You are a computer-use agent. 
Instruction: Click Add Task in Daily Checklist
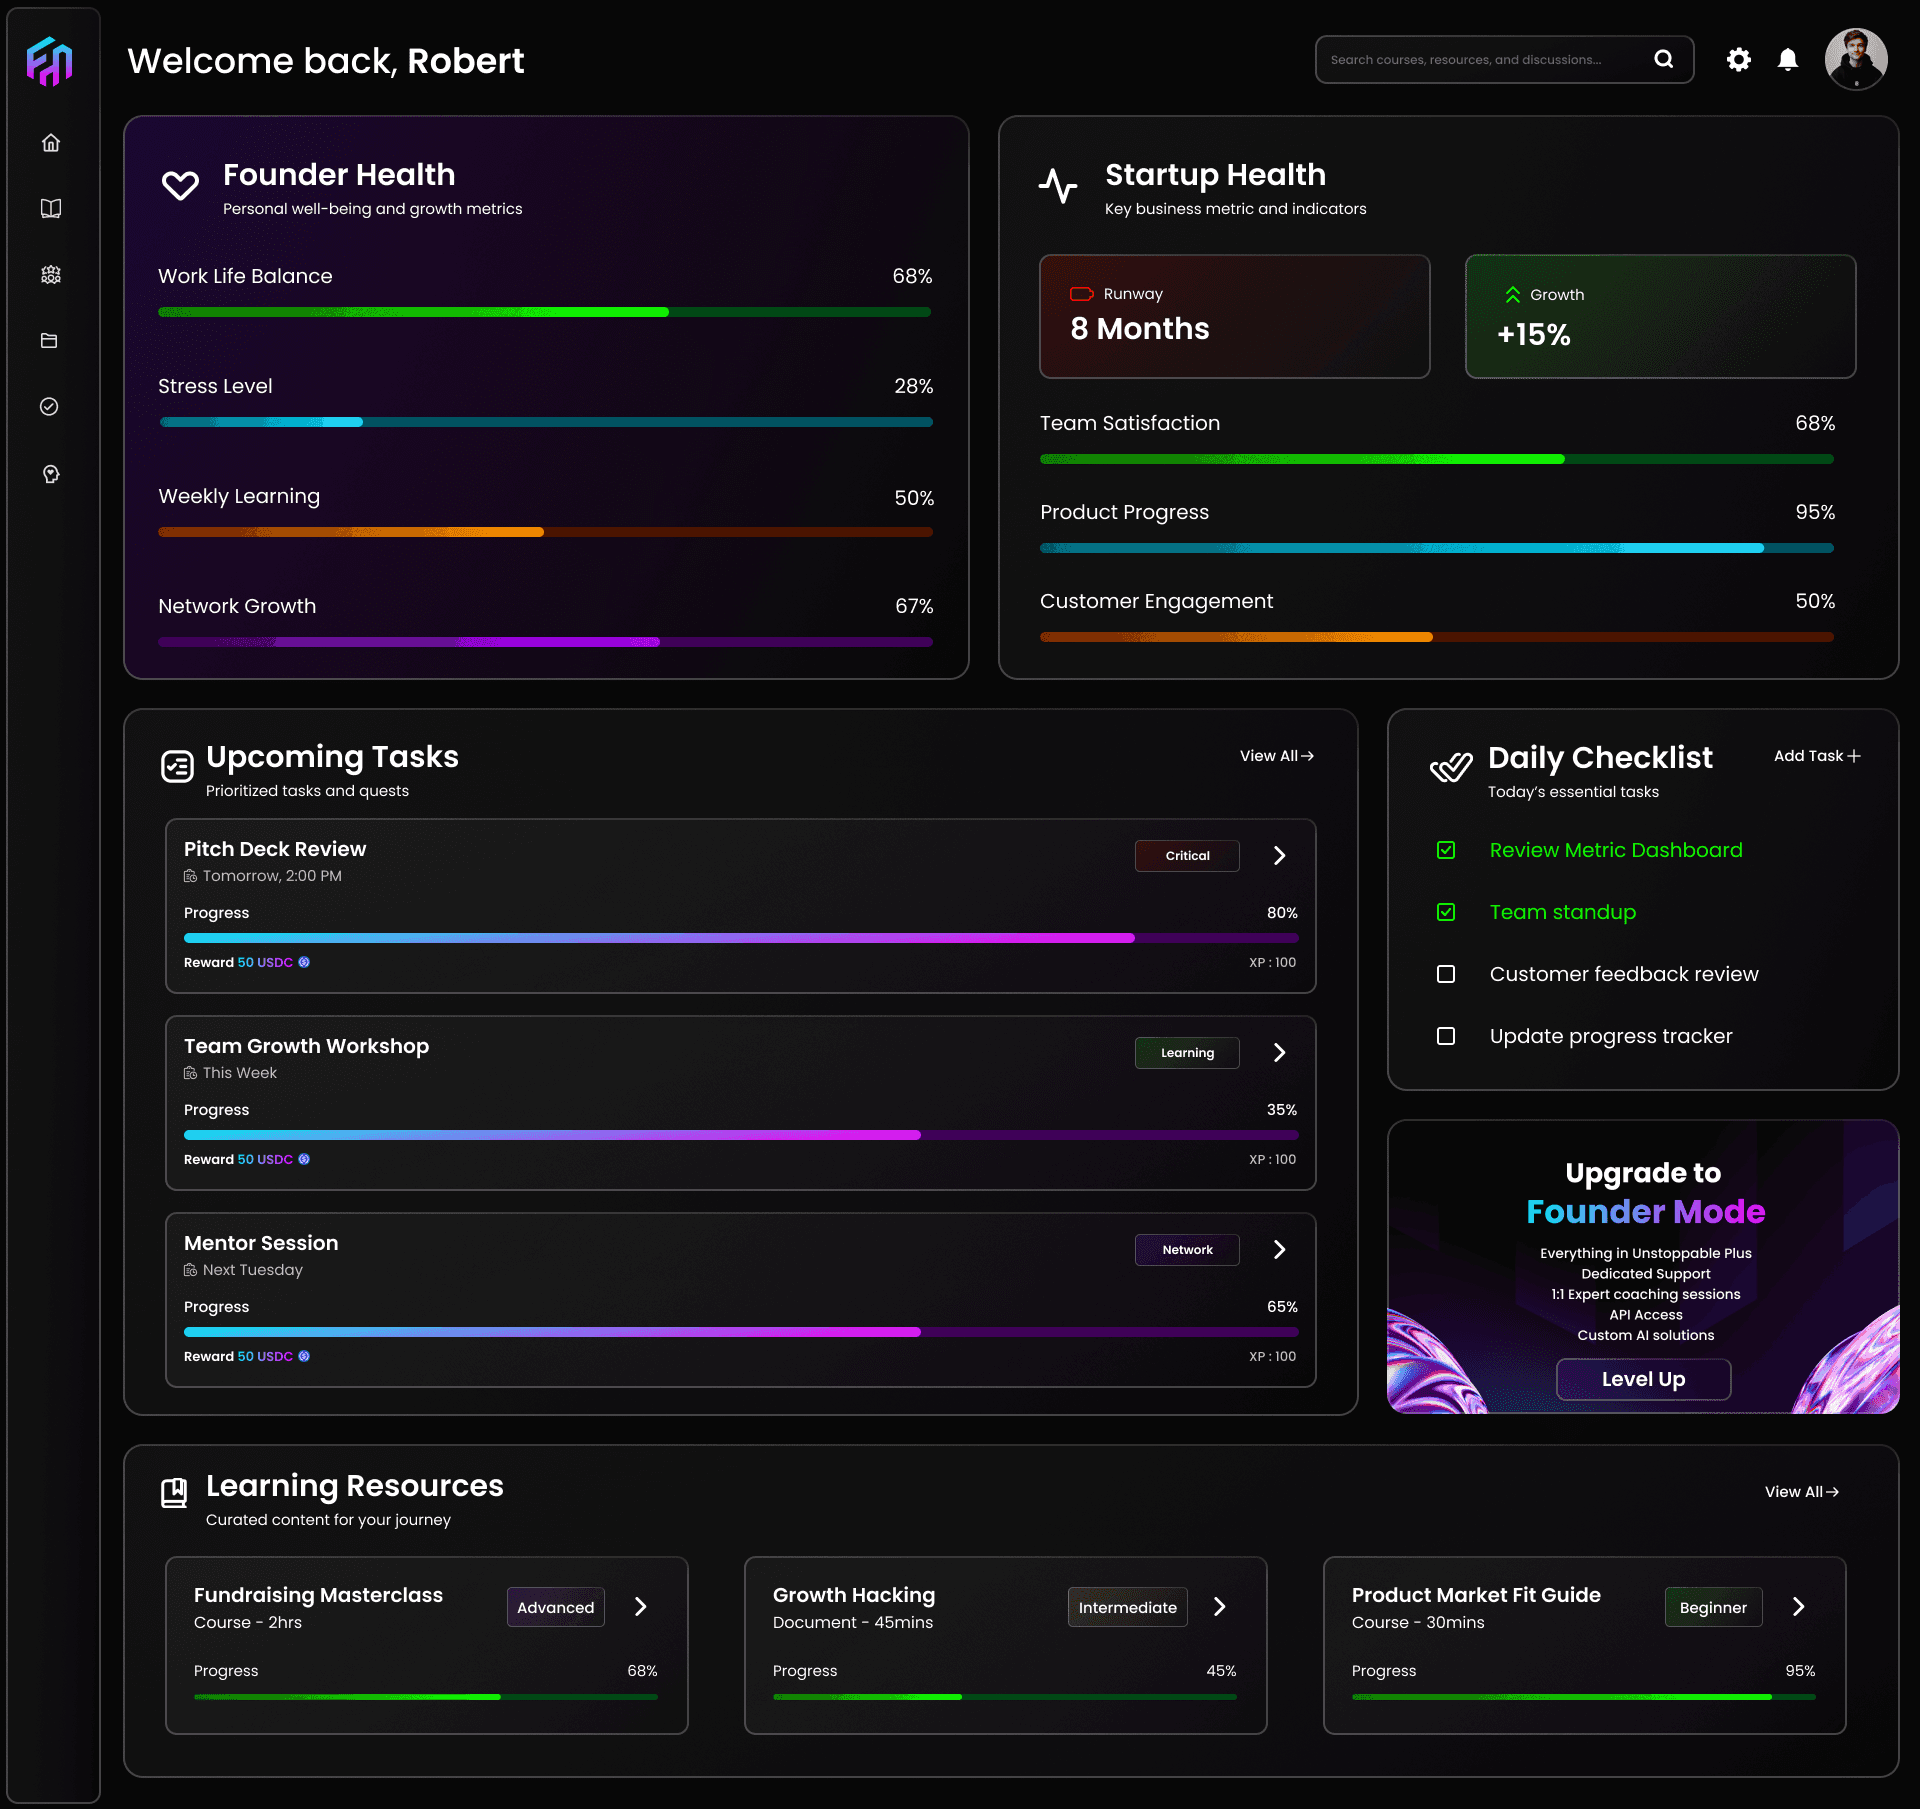coord(1815,757)
